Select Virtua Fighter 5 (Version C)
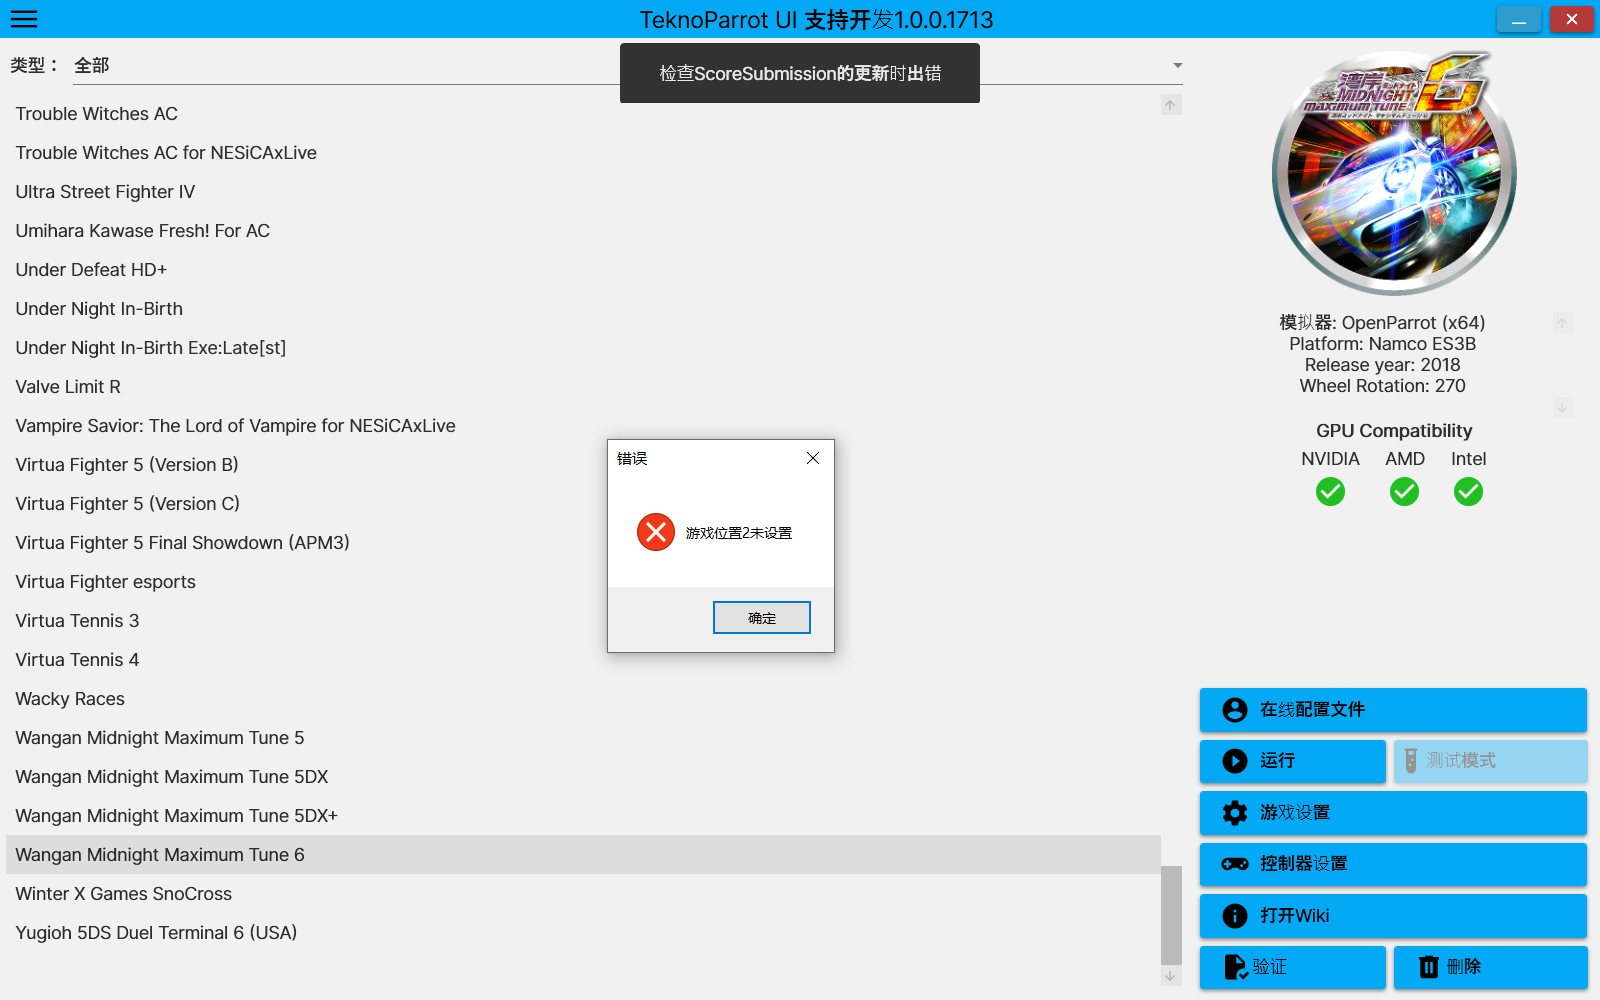This screenshot has height=1000, width=1600. point(583,504)
